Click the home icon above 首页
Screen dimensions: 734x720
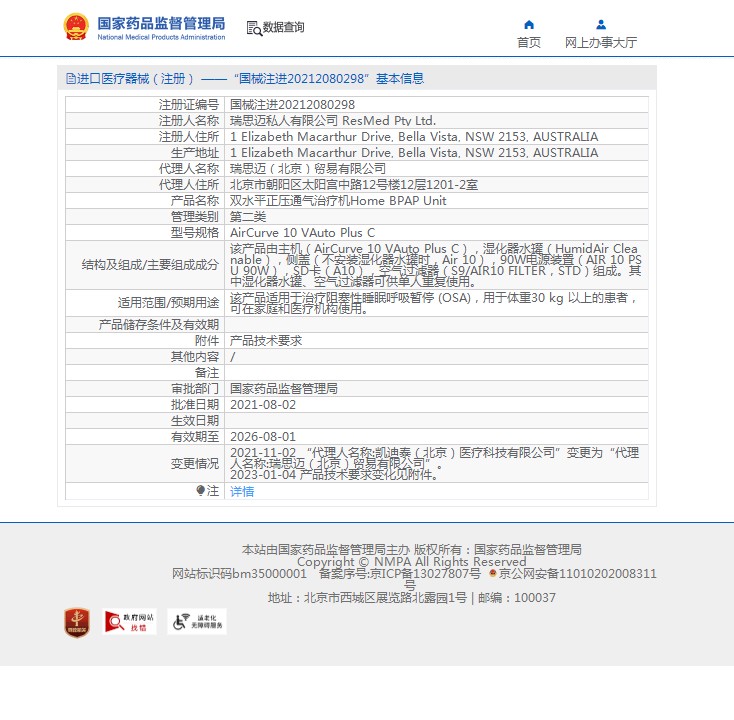click(529, 24)
